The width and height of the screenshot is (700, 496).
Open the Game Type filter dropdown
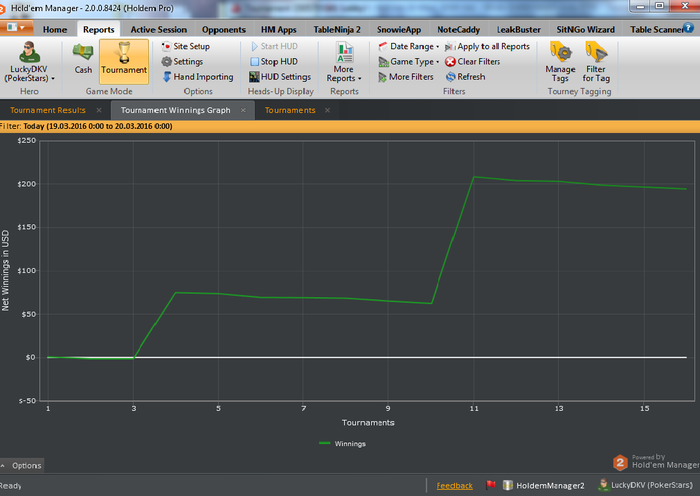[x=408, y=62]
